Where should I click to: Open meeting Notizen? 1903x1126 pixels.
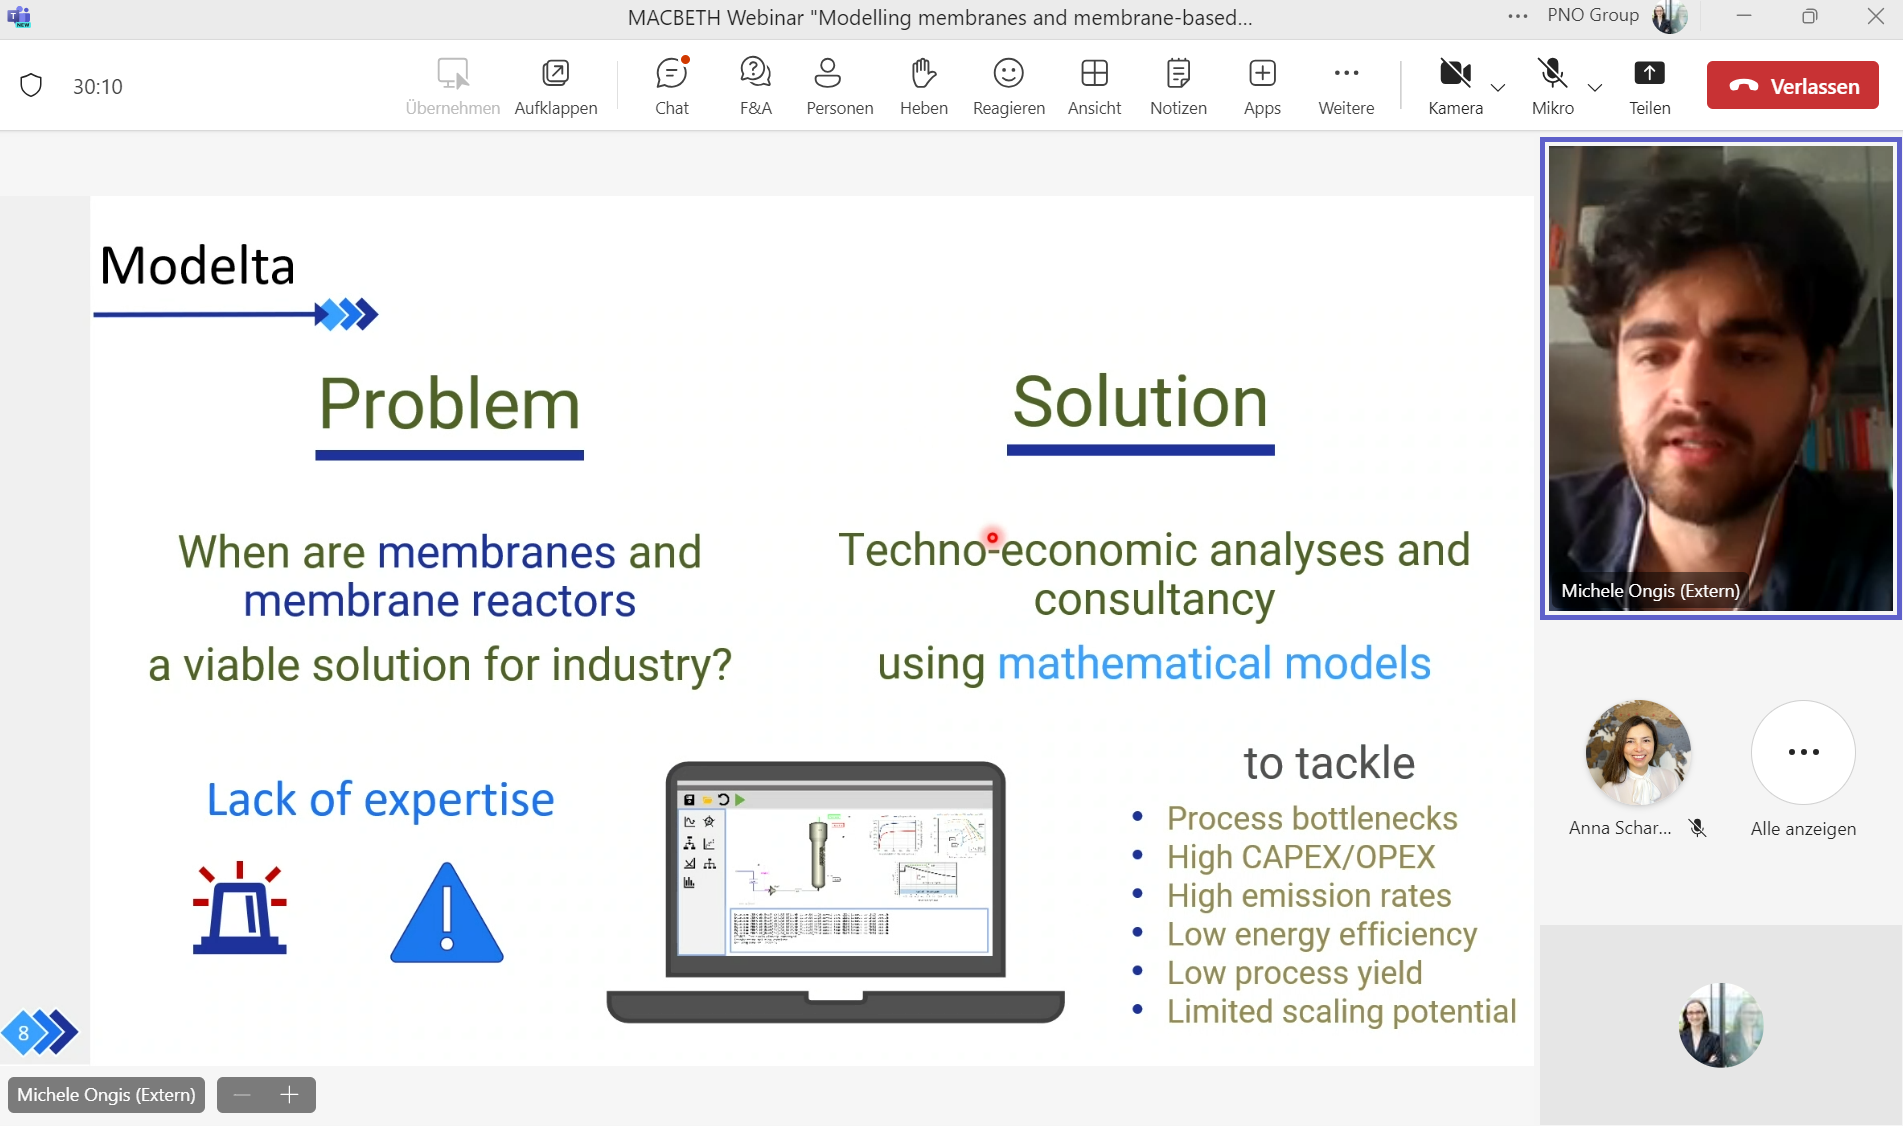(x=1178, y=86)
